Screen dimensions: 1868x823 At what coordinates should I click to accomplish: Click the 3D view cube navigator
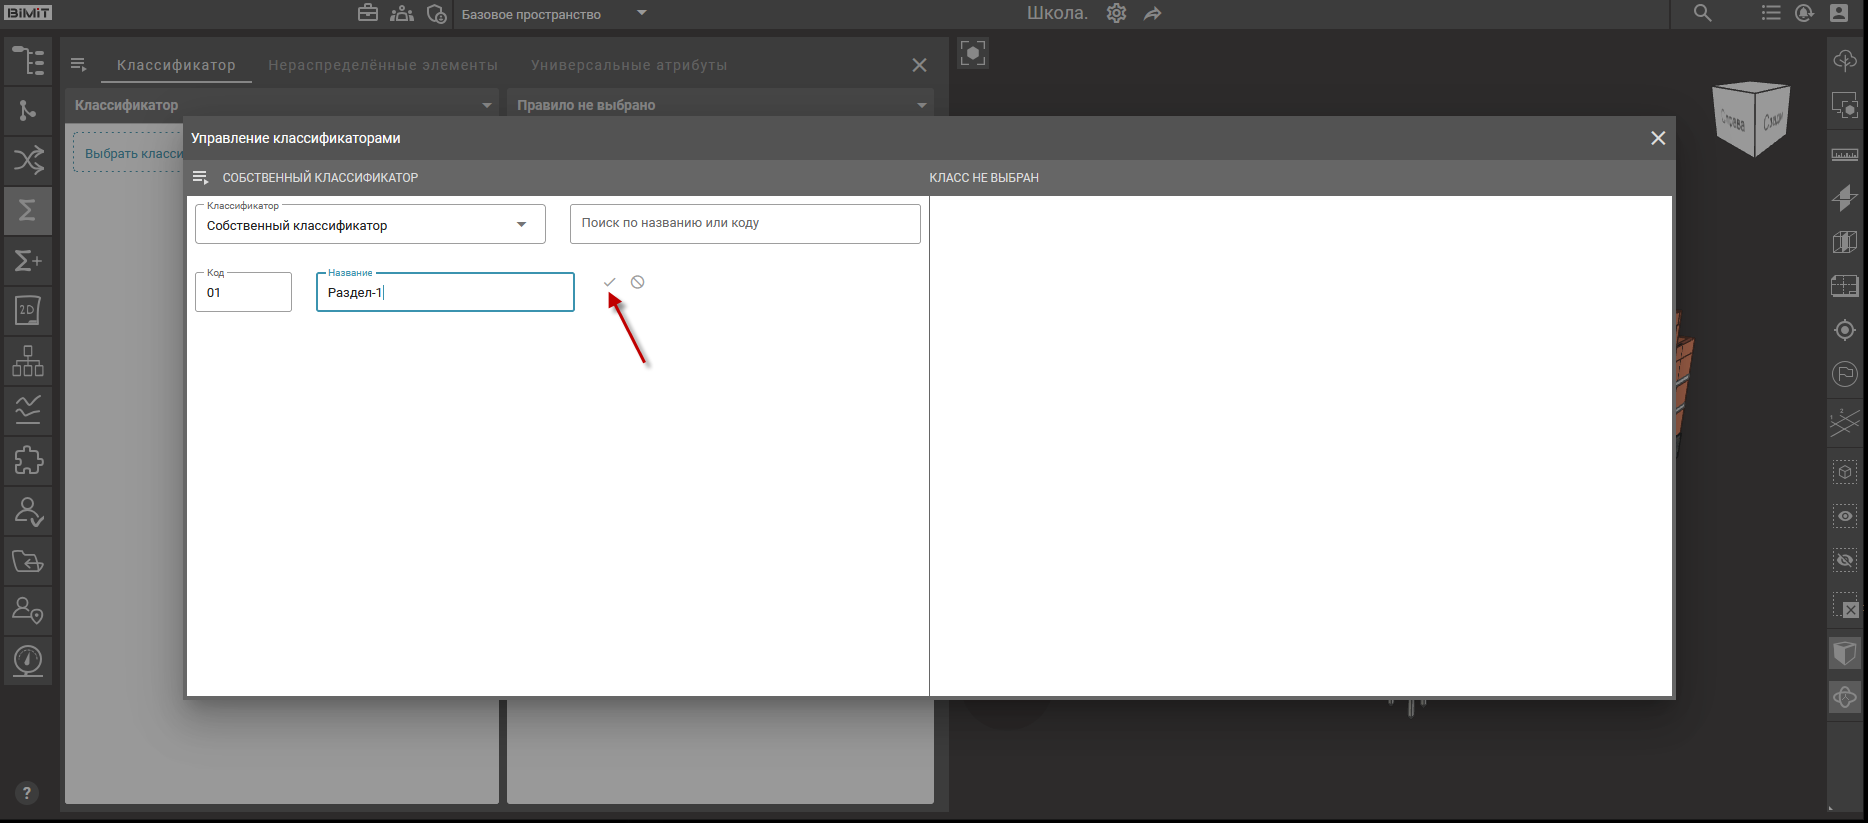[1750, 119]
